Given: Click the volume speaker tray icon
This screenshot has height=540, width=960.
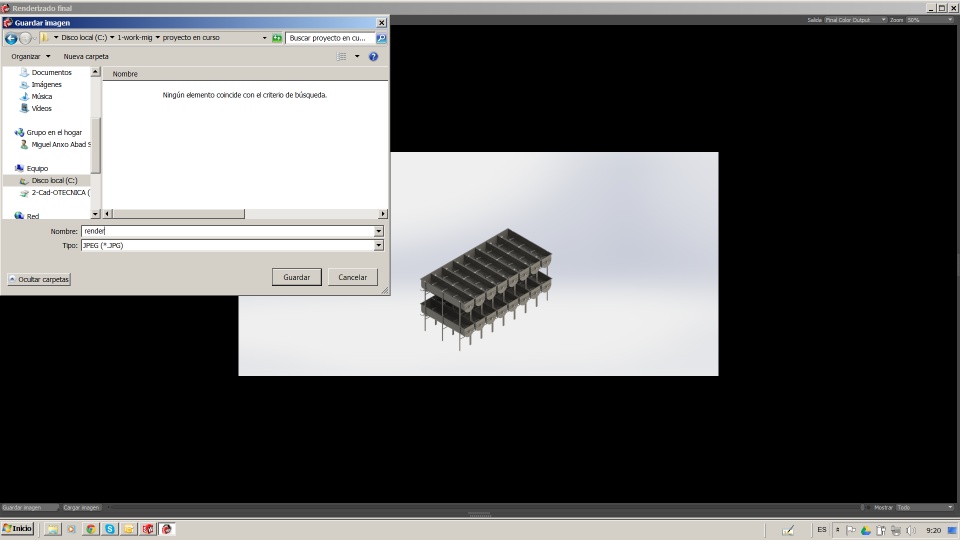Looking at the screenshot, I should [911, 530].
